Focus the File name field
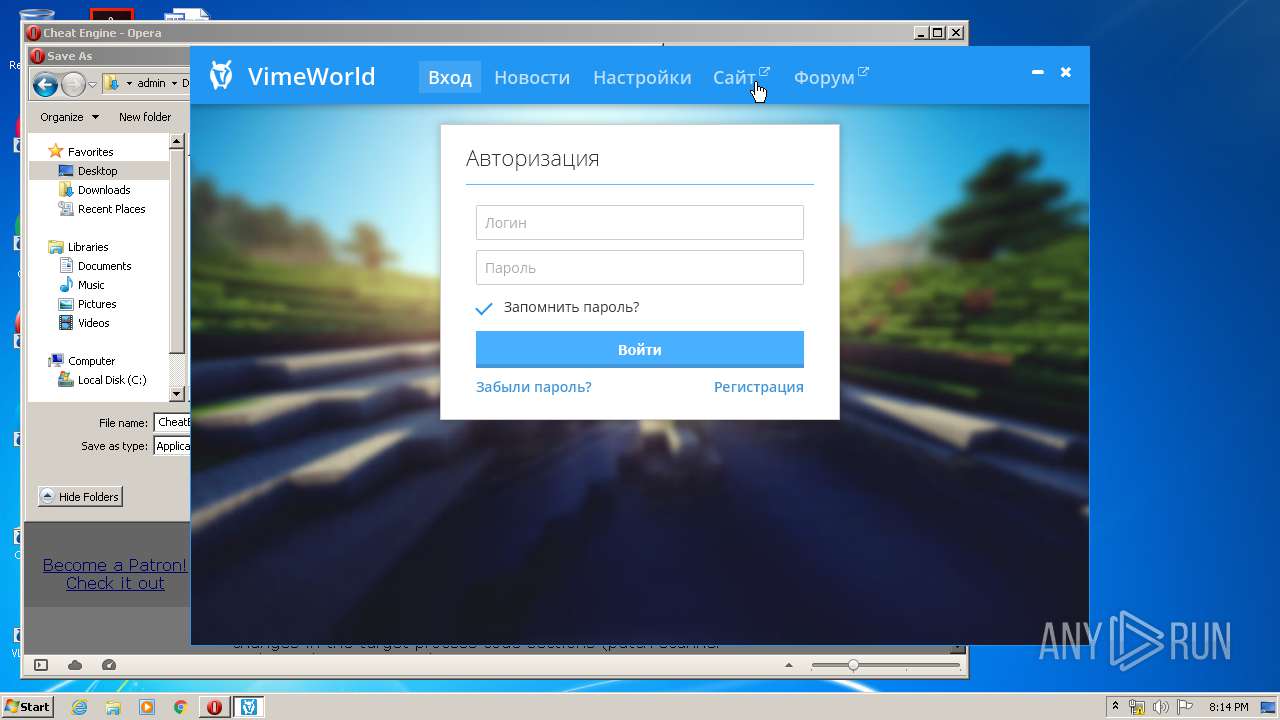This screenshot has height=720, width=1280. tap(172, 422)
